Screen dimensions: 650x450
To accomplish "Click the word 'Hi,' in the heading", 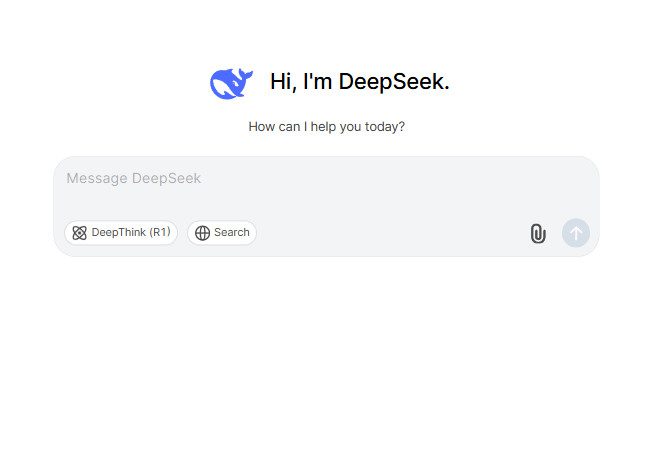I will point(283,81).
